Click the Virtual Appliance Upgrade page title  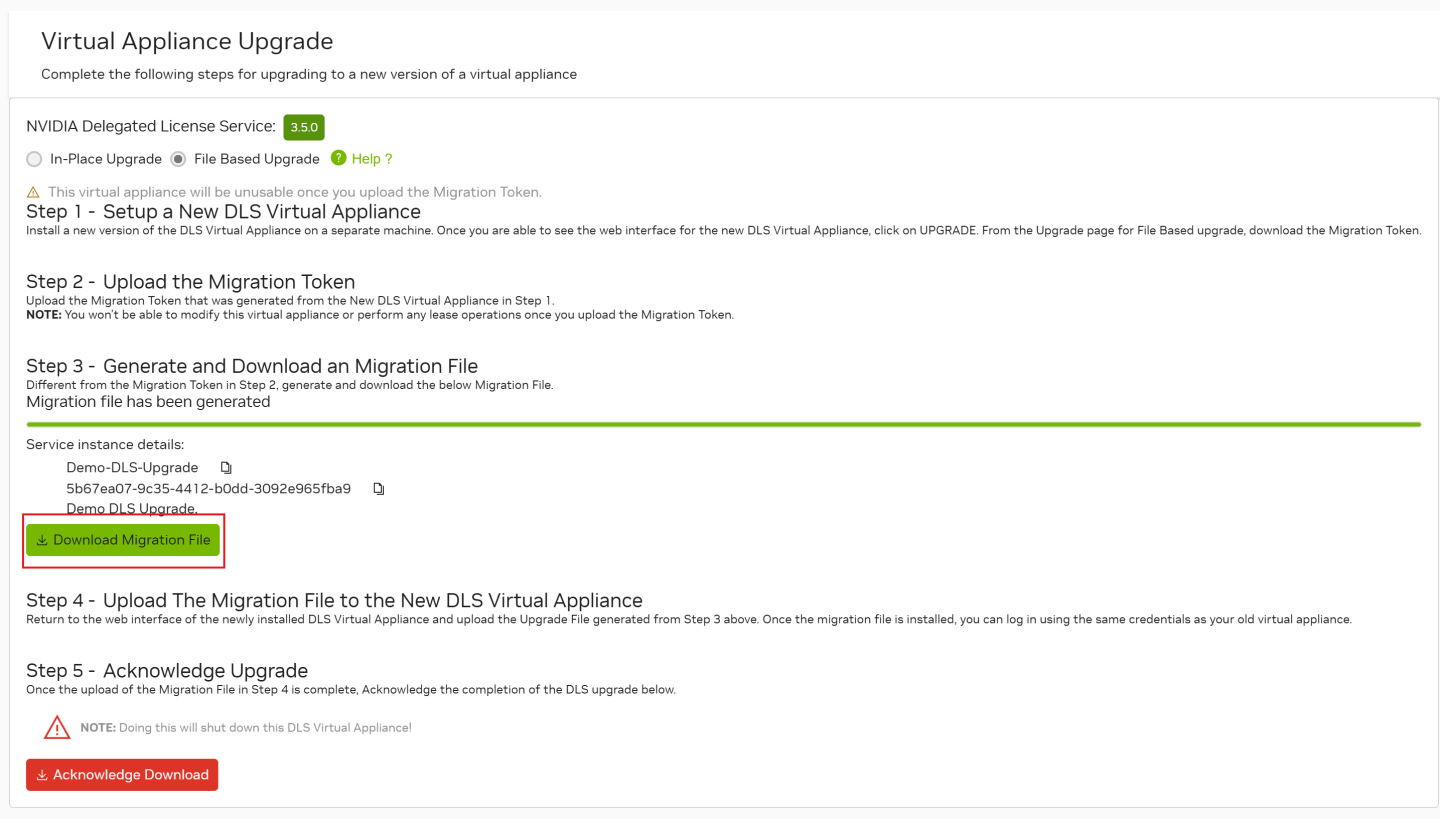pos(187,41)
